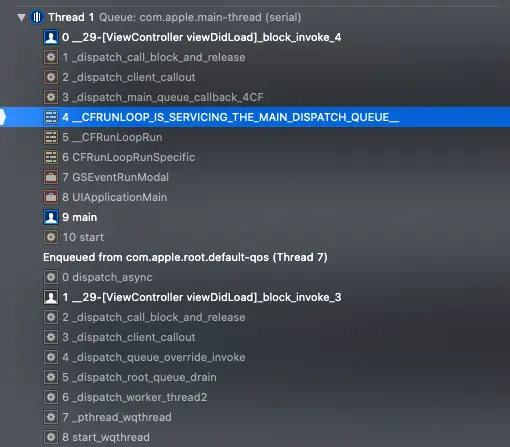Screen dimensions: 510x447
Task: Select enqueued frame 3 _dispatch_client_callout
Action: click(x=129, y=337)
